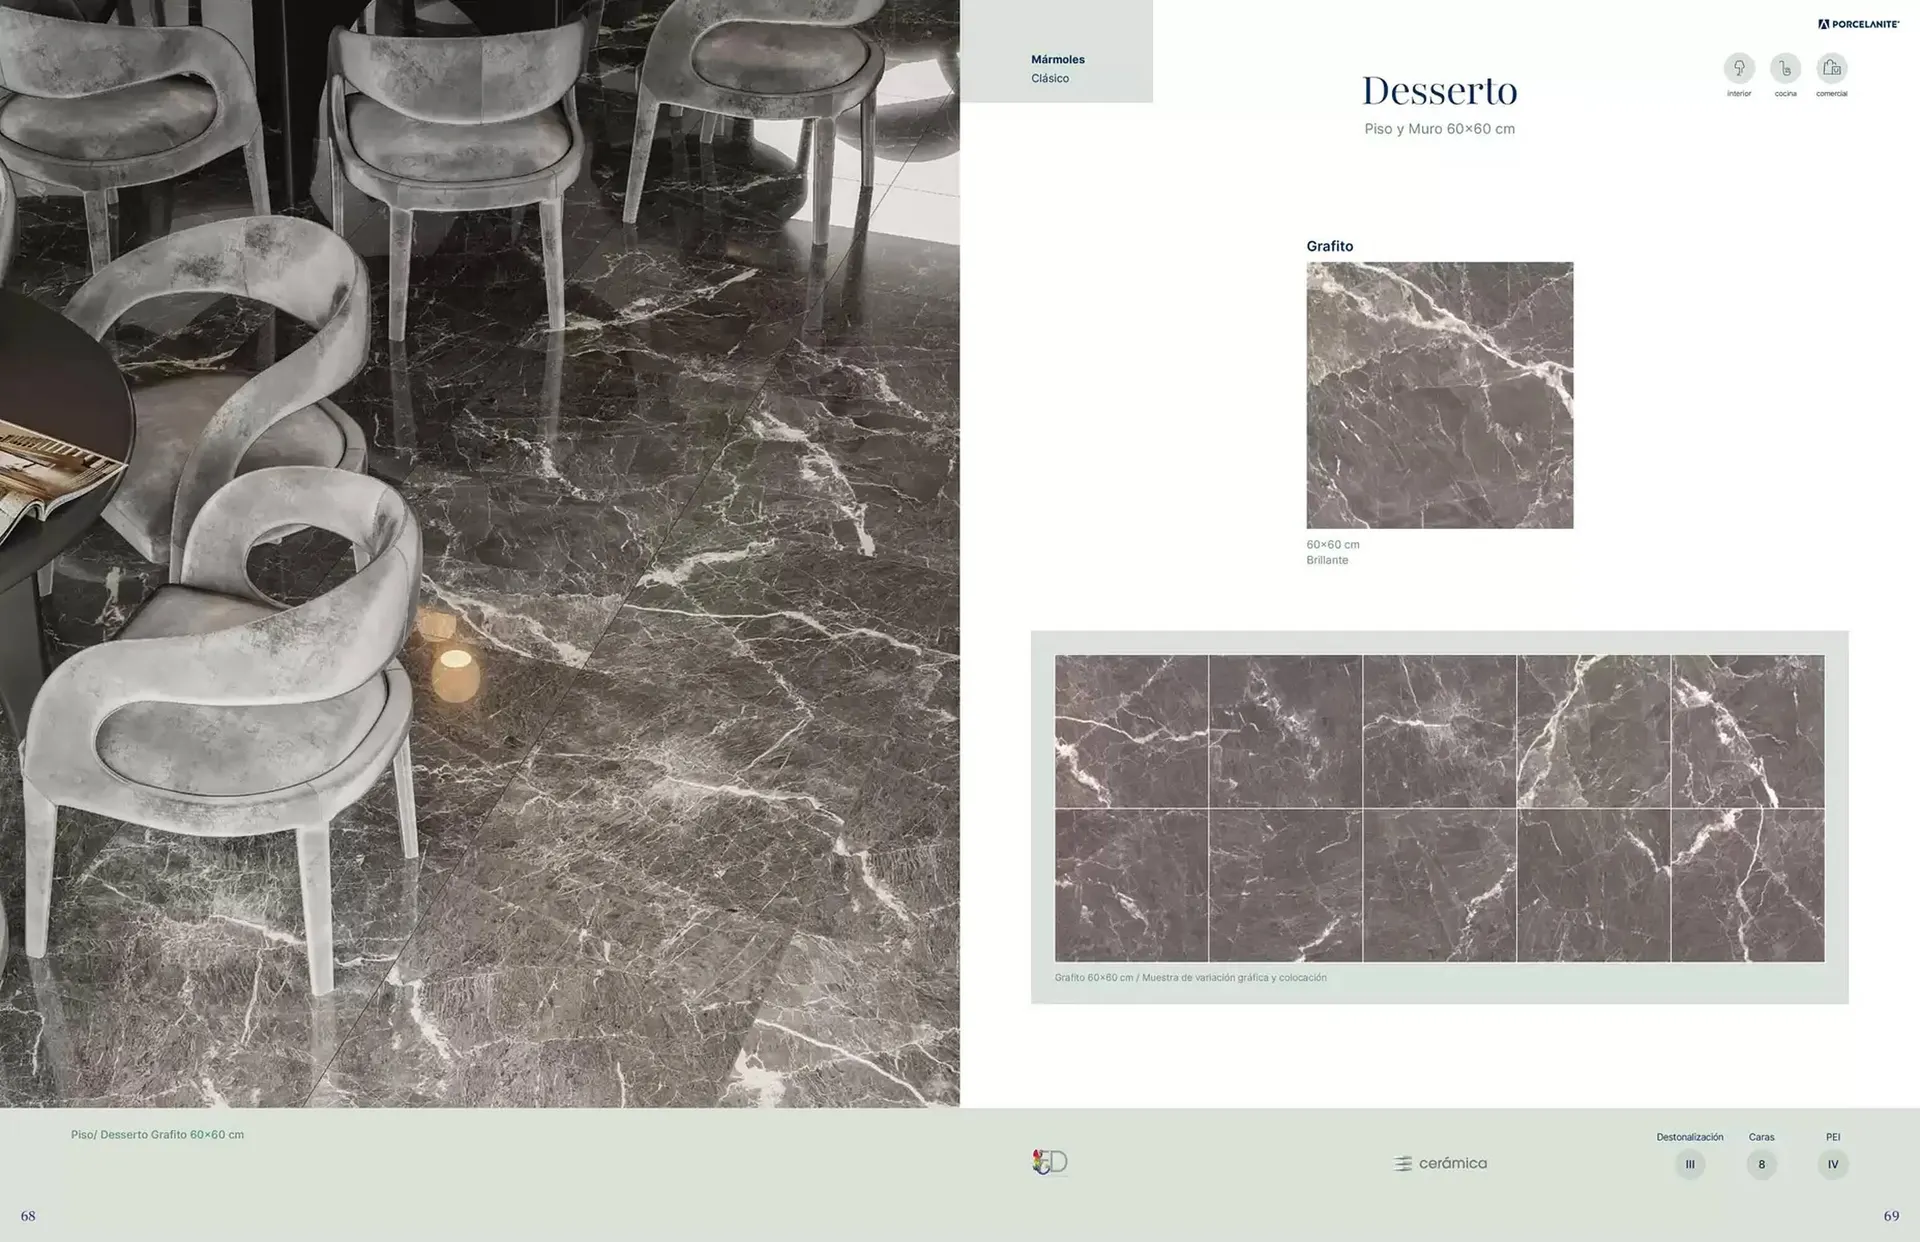Select the Grafito tile color swatch
The image size is (1920, 1242).
[1440, 395]
